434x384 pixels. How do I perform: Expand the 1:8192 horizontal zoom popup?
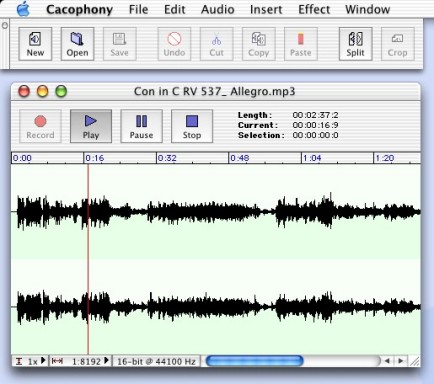coord(91,361)
